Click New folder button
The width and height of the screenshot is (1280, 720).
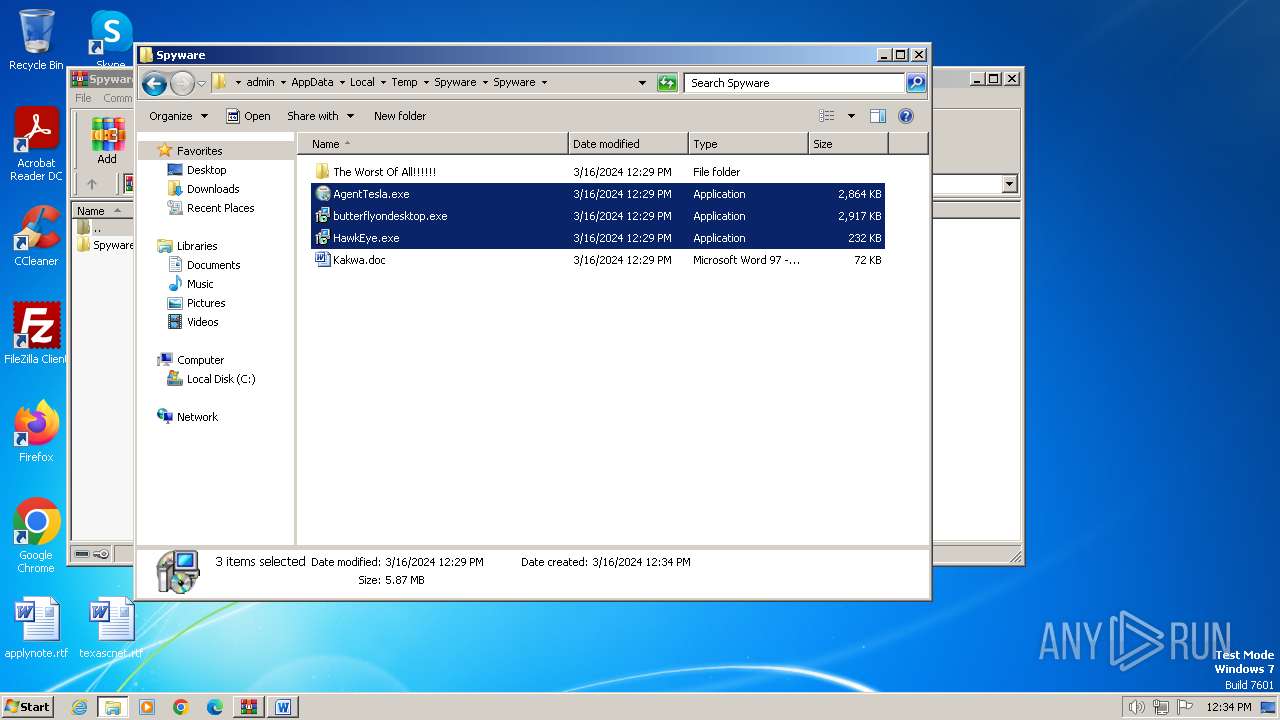[400, 116]
